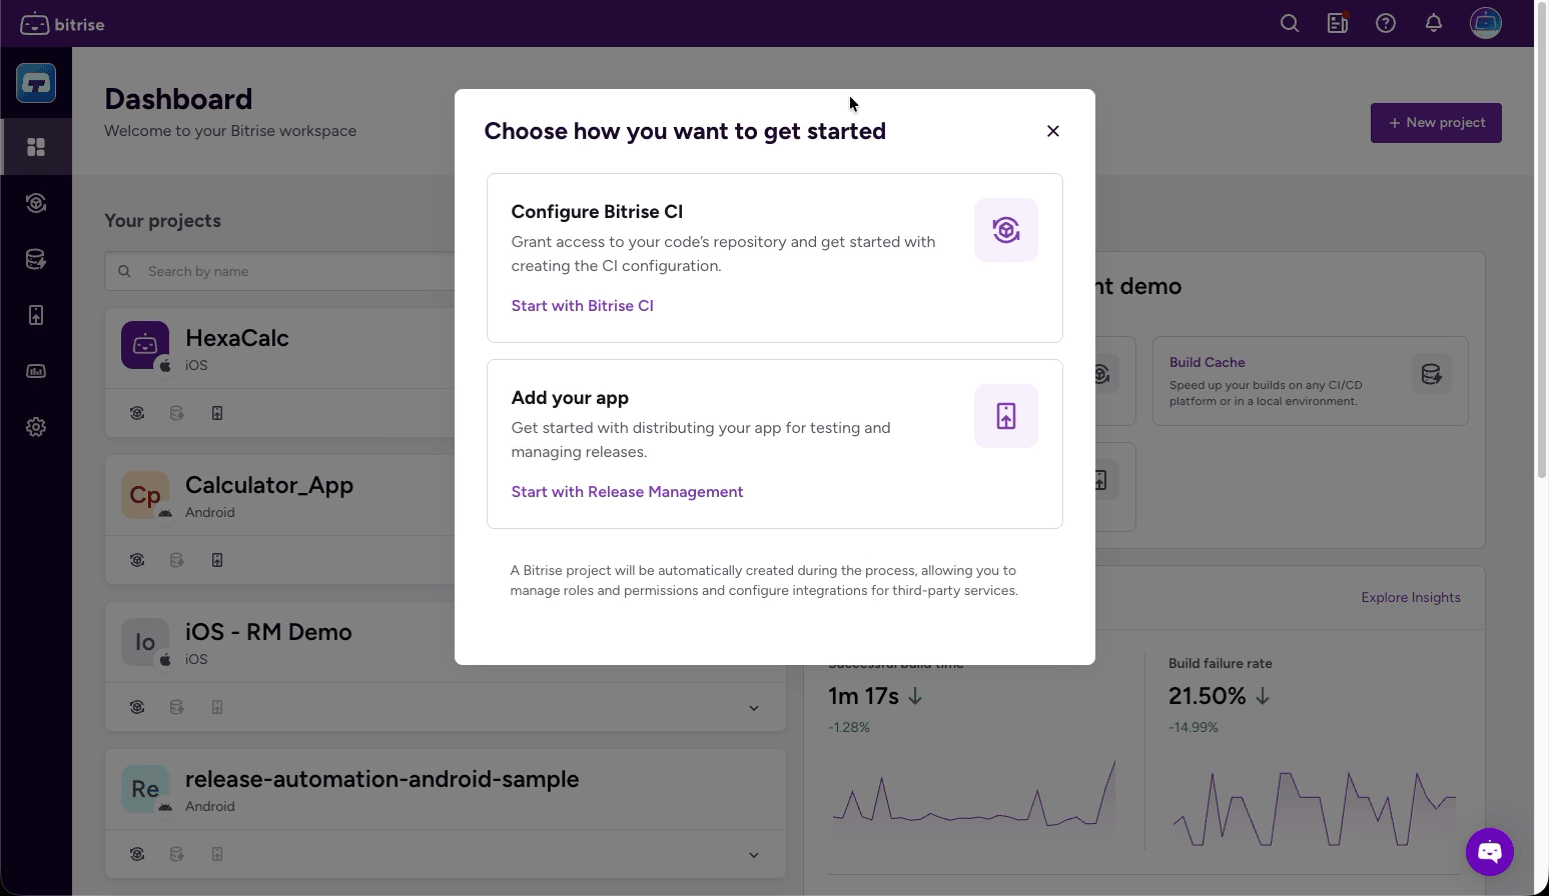The height and width of the screenshot is (896, 1549).
Task: Open Calculator_App build cache icon
Action: point(177,560)
